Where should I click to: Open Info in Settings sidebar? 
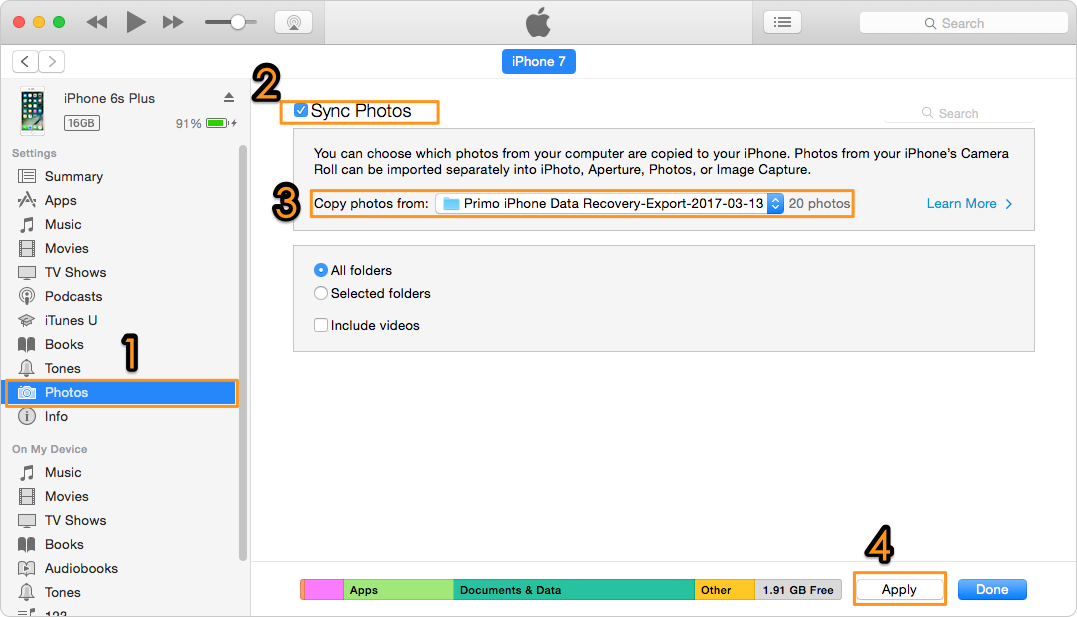pyautogui.click(x=56, y=416)
